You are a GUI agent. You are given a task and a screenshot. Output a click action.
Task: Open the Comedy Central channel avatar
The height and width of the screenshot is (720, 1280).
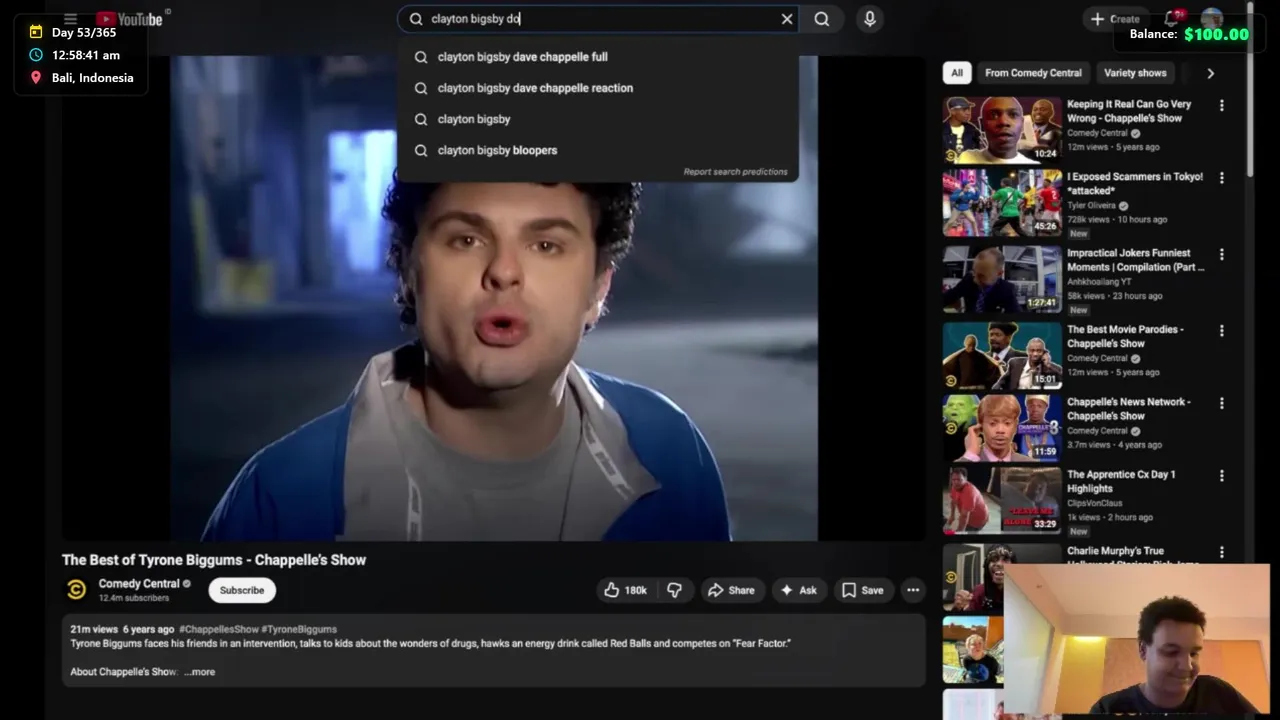[x=76, y=590]
